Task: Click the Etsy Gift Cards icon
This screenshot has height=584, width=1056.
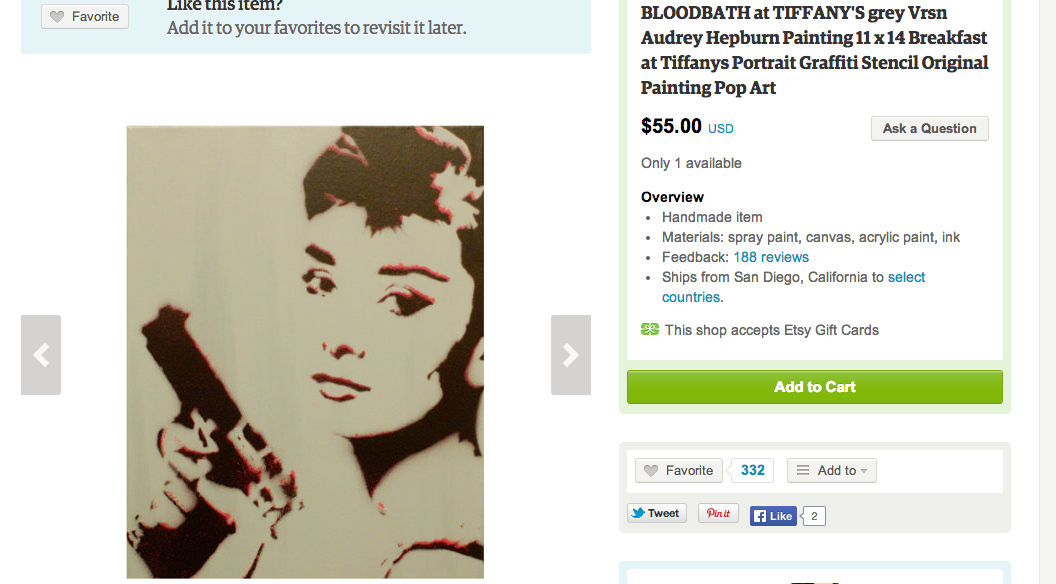Action: (x=650, y=329)
